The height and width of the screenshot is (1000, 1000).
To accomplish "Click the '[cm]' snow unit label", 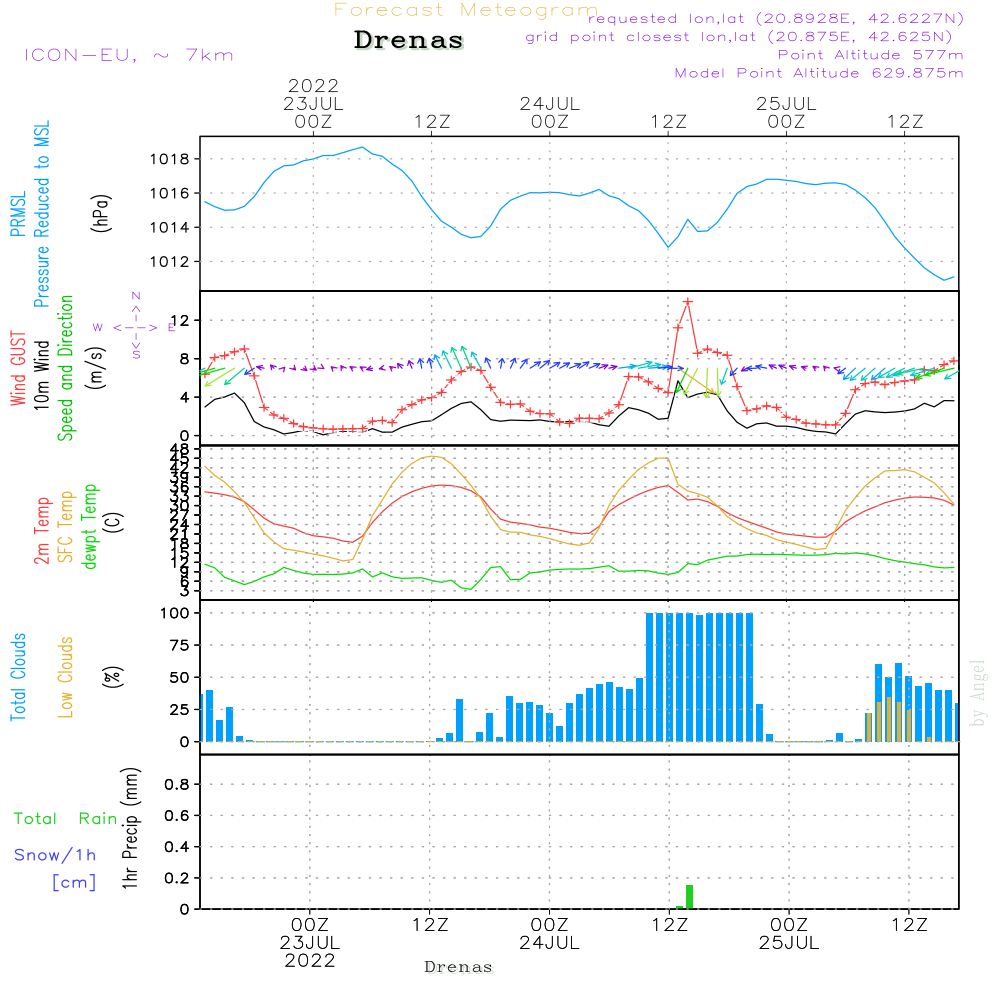I will click(x=74, y=883).
